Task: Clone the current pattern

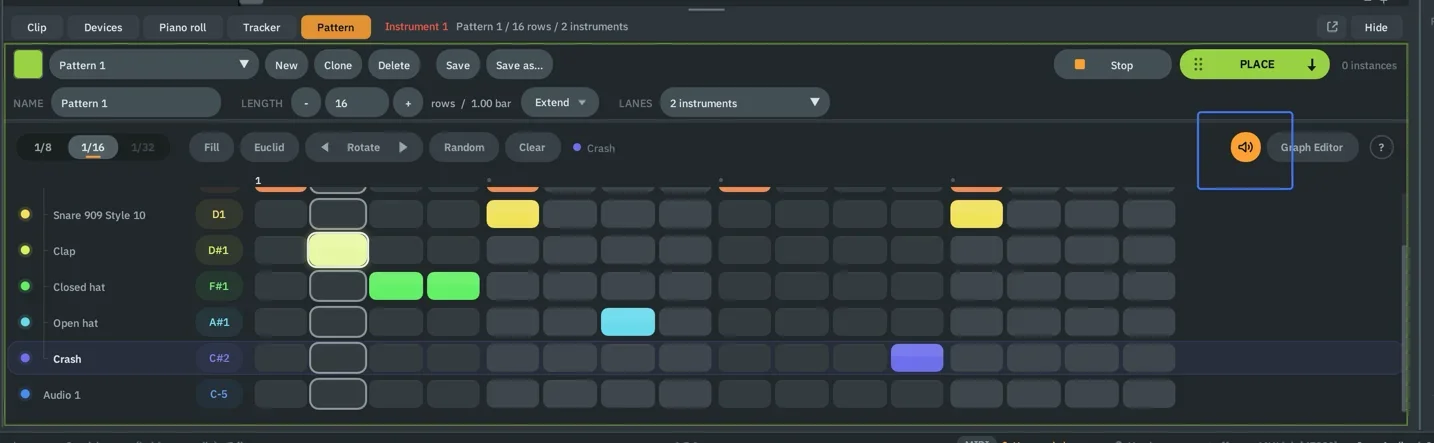Action: click(x=338, y=65)
